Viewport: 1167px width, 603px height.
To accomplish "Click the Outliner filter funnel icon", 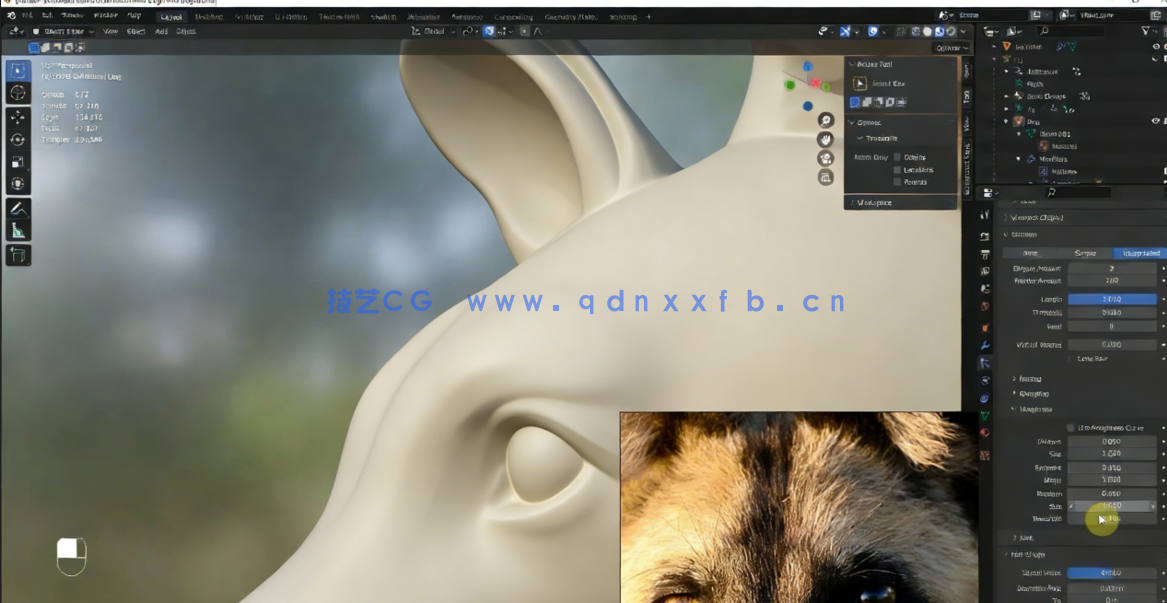I will click(1146, 33).
